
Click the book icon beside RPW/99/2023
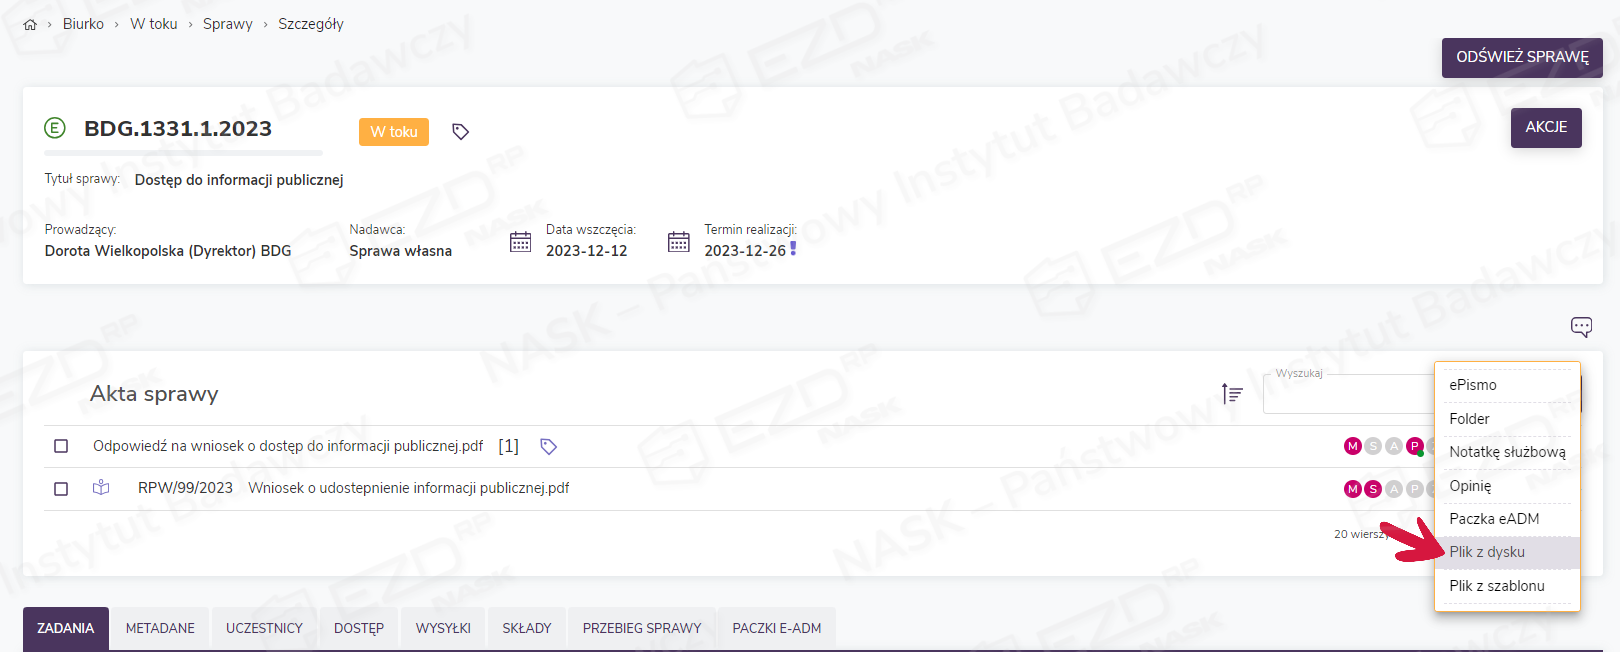101,488
